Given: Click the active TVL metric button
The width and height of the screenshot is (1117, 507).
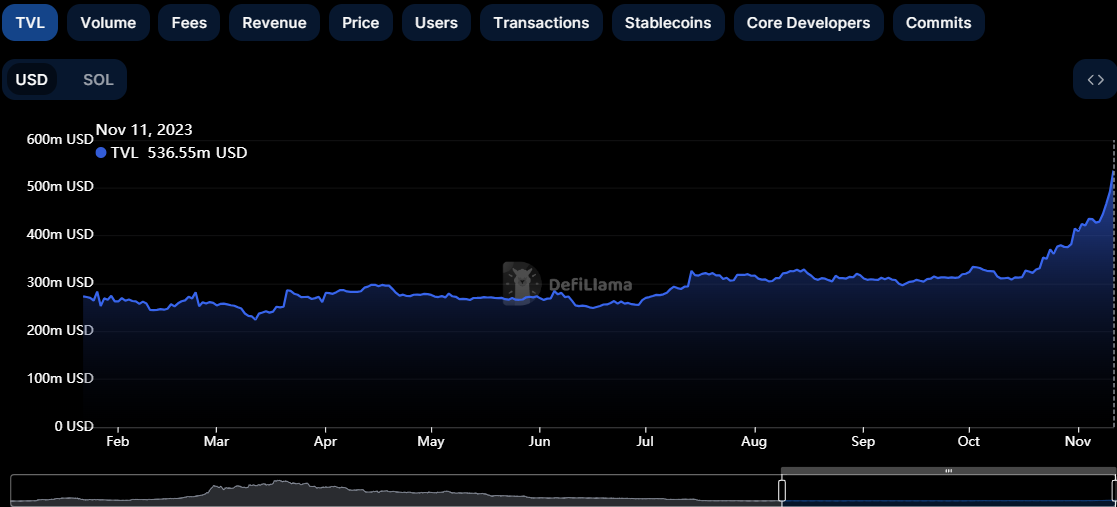Looking at the screenshot, I should tap(30, 22).
